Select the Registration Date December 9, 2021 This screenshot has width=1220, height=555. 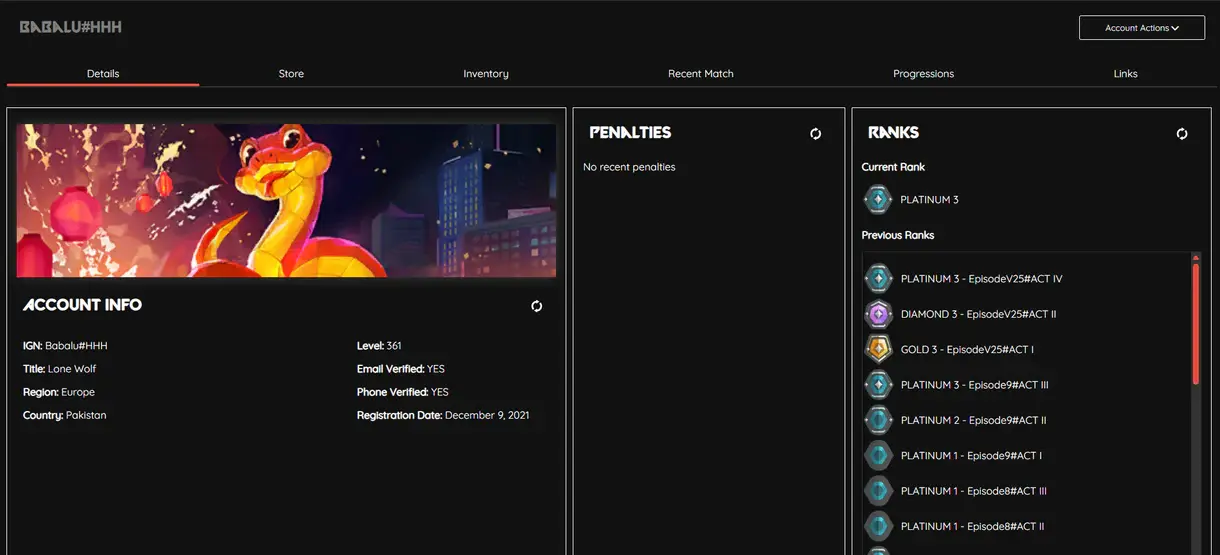pos(443,415)
